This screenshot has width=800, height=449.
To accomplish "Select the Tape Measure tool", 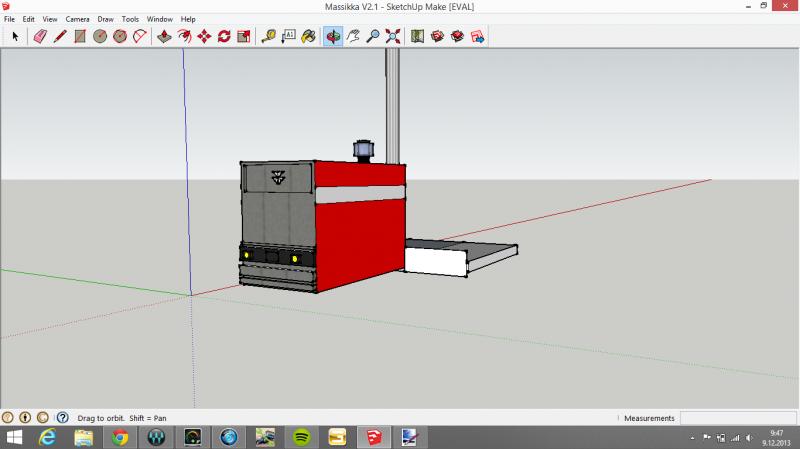I will (x=268, y=36).
